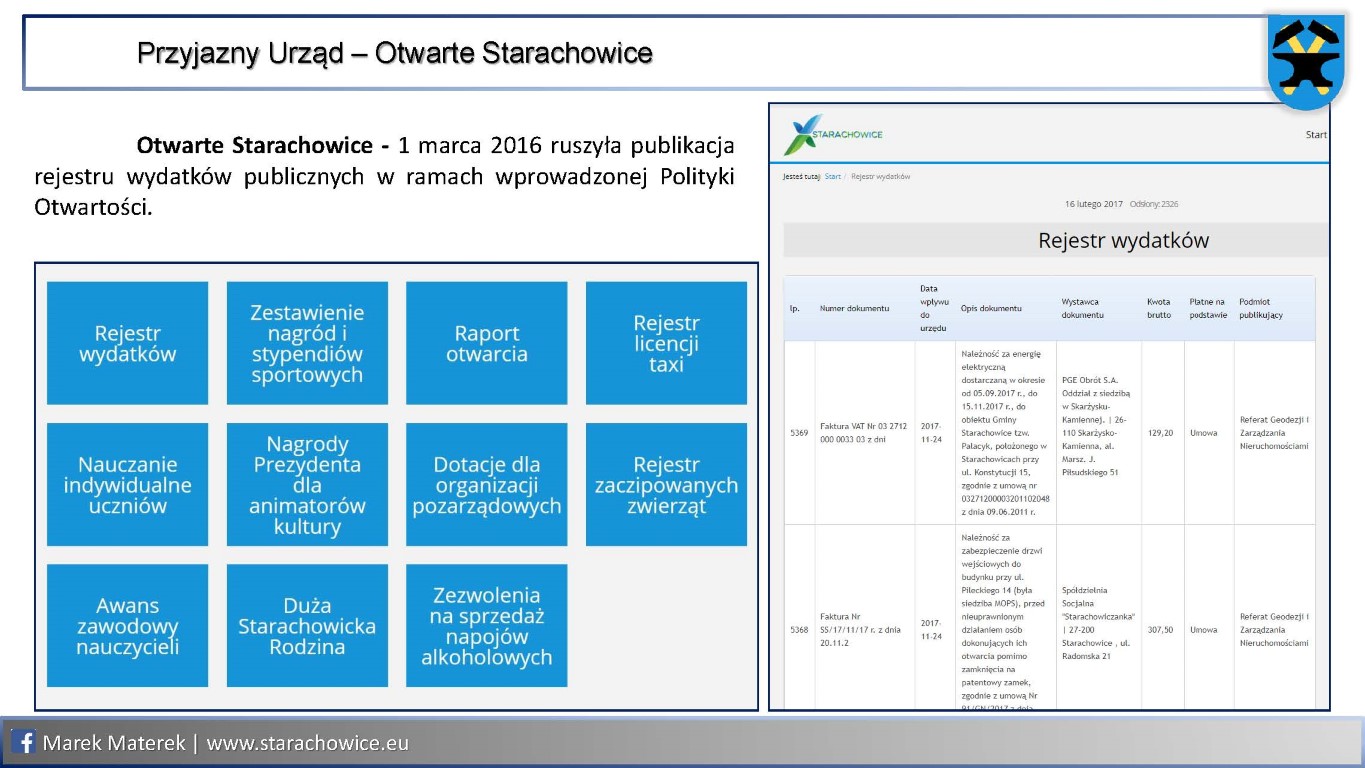Image resolution: width=1365 pixels, height=768 pixels.
Task: Click the Kwota brutto column header
Action: [1159, 308]
